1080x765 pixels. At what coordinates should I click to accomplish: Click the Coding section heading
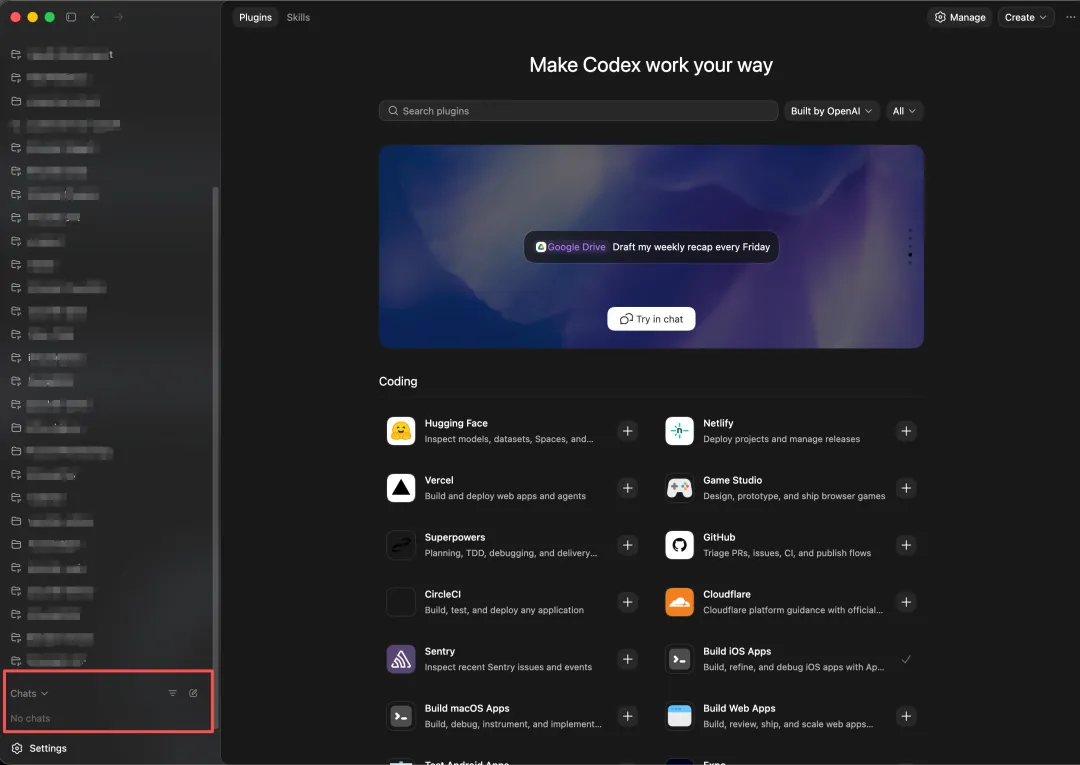pyautogui.click(x=398, y=381)
